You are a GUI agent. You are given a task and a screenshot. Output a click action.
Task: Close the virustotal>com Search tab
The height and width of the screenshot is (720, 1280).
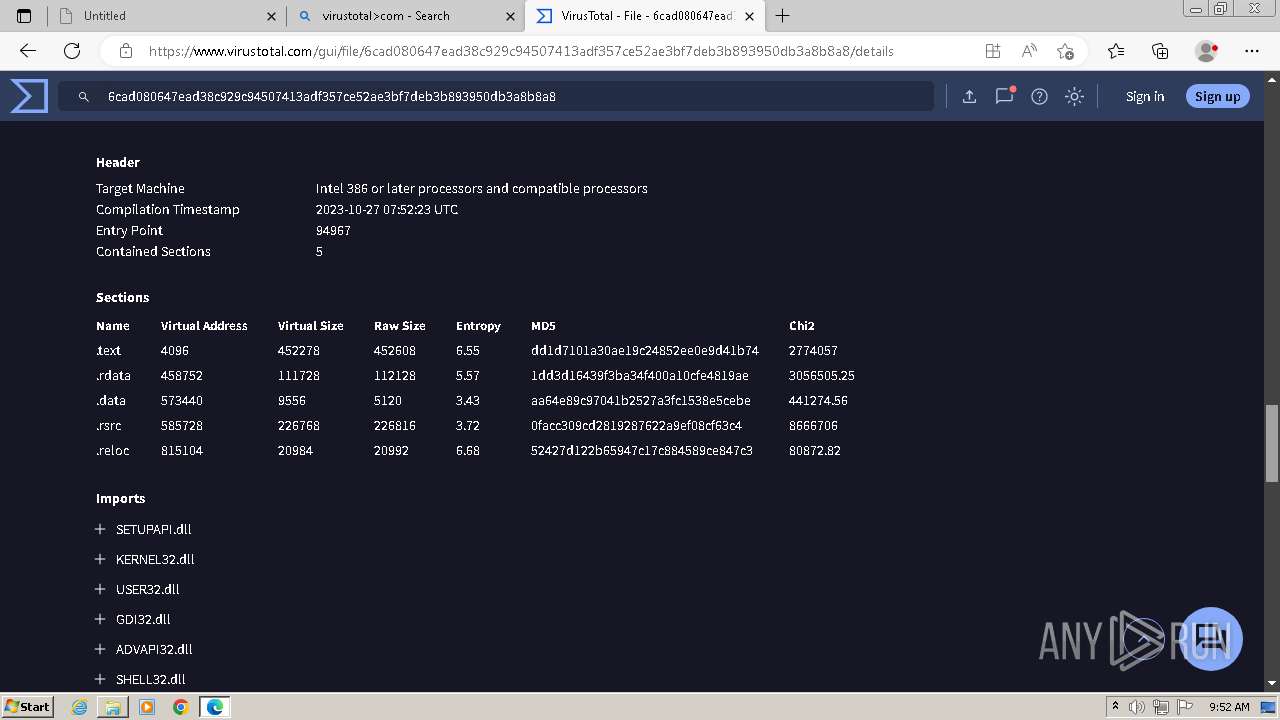point(511,16)
